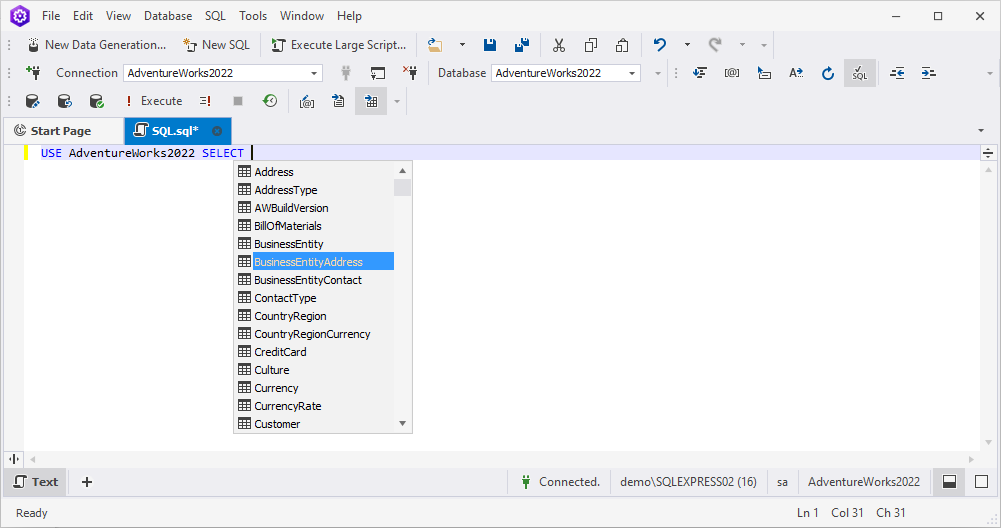Click the pencil-and-@ icon in the Execute toolbar

click(x=307, y=101)
